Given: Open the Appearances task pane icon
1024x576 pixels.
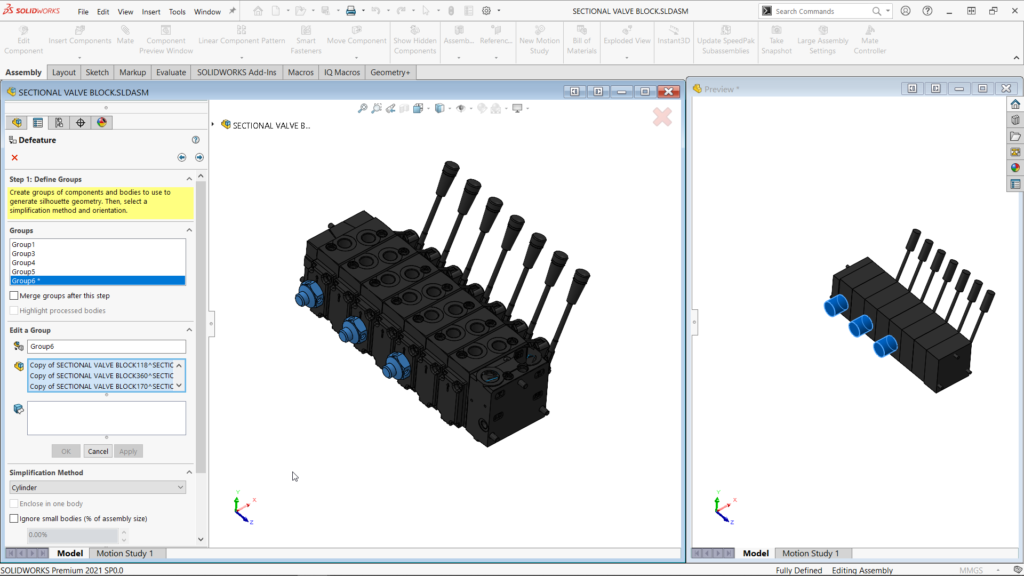Looking at the screenshot, I should pos(1015,168).
